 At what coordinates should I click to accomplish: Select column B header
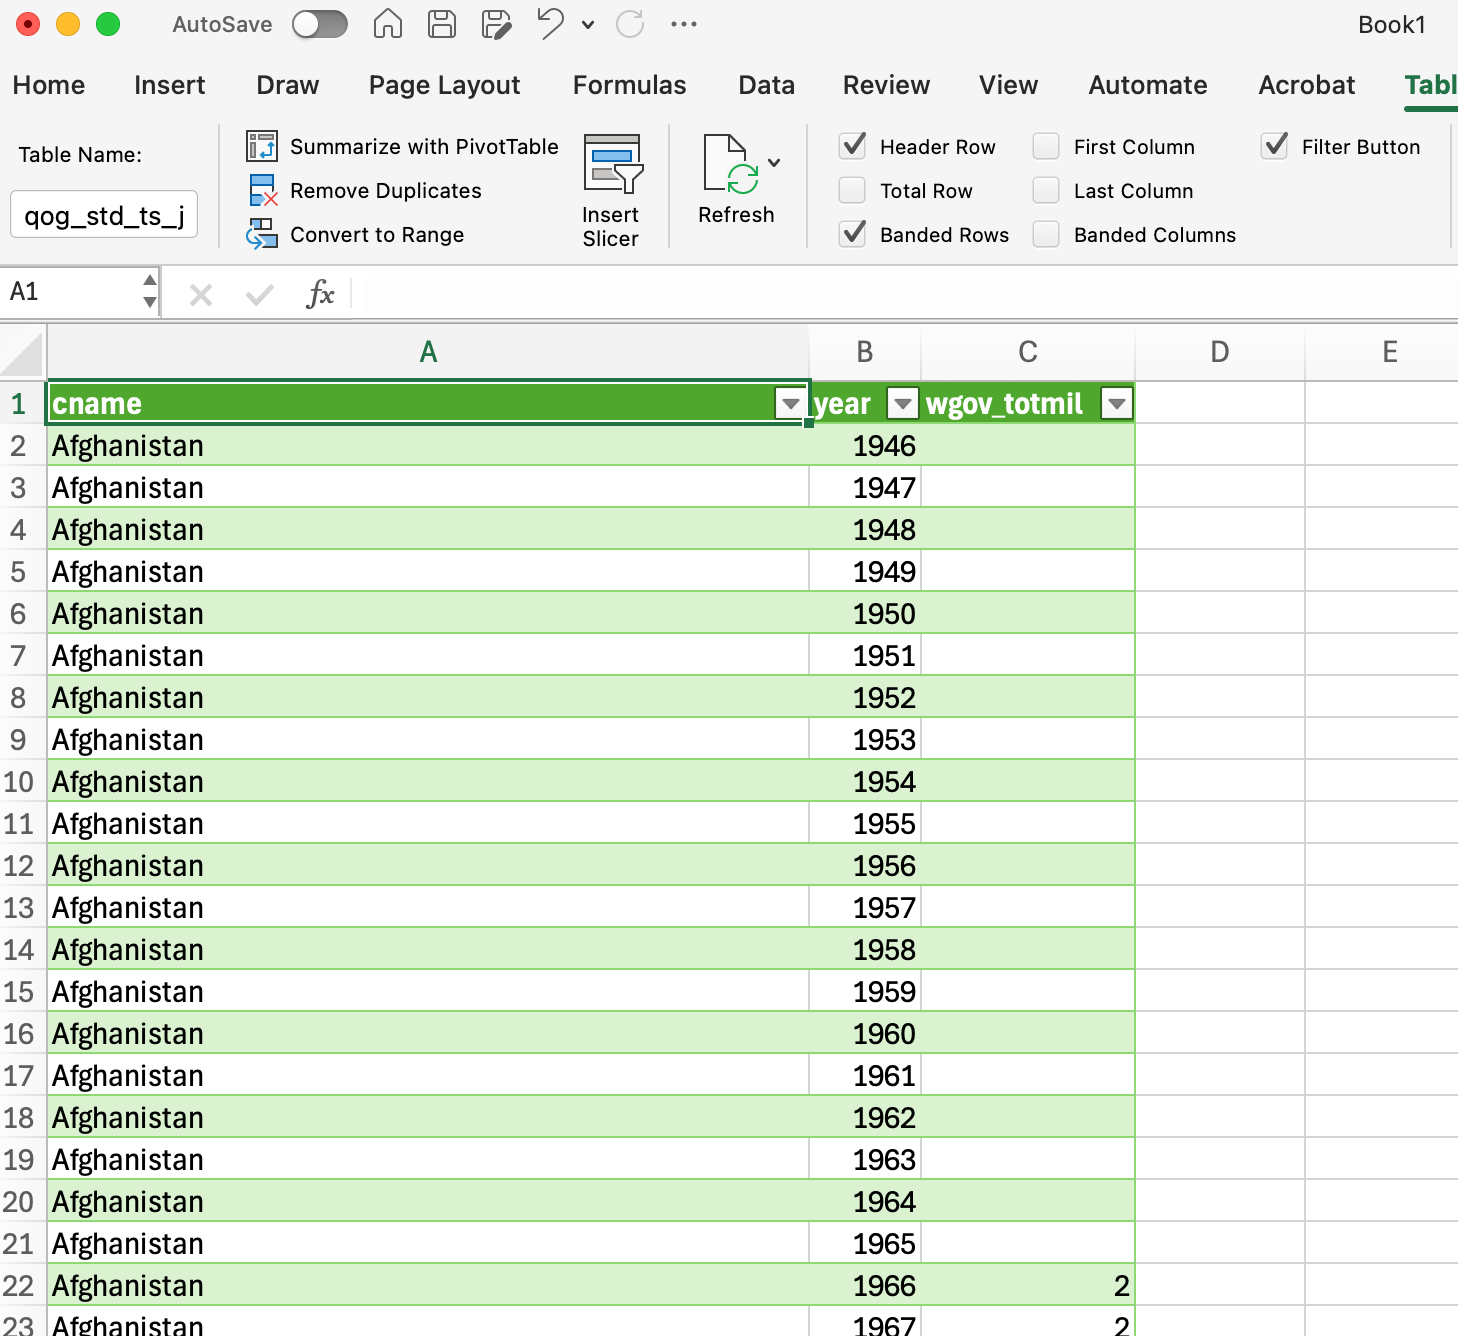point(865,352)
